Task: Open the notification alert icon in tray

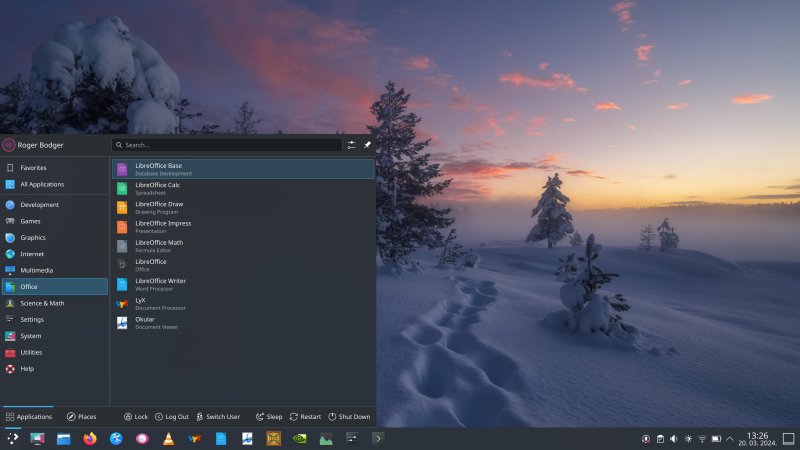Action: point(646,439)
